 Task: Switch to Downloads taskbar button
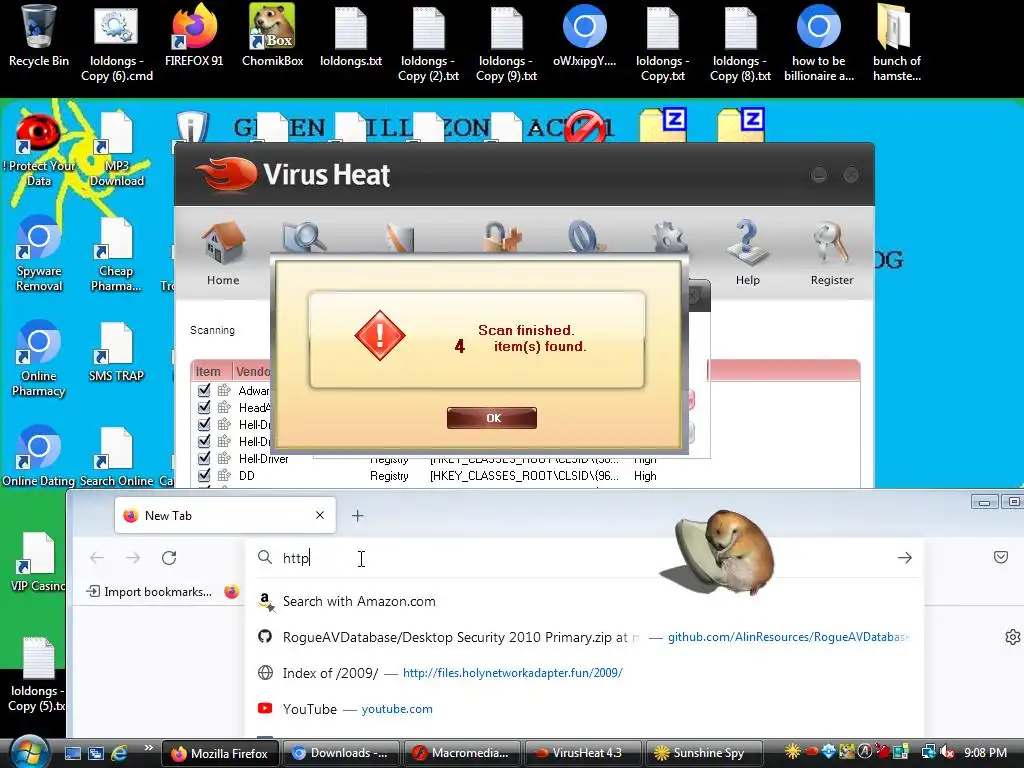click(x=340, y=753)
